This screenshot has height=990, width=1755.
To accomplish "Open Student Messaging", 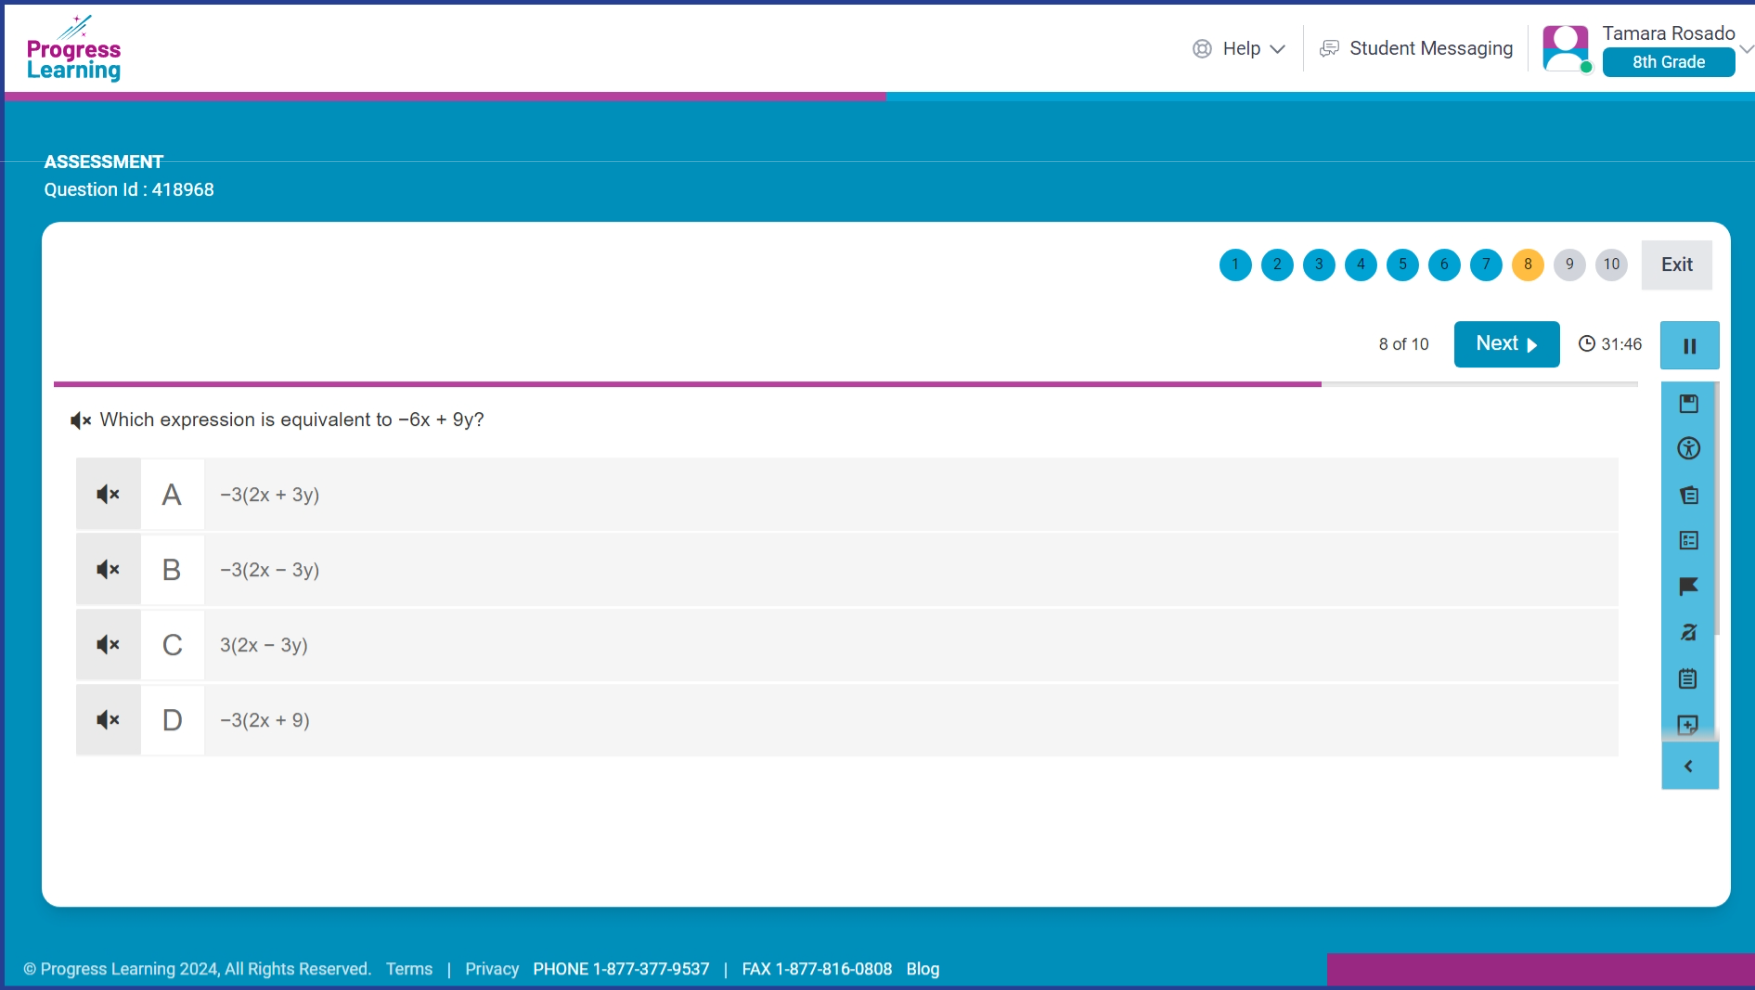I will (1416, 48).
